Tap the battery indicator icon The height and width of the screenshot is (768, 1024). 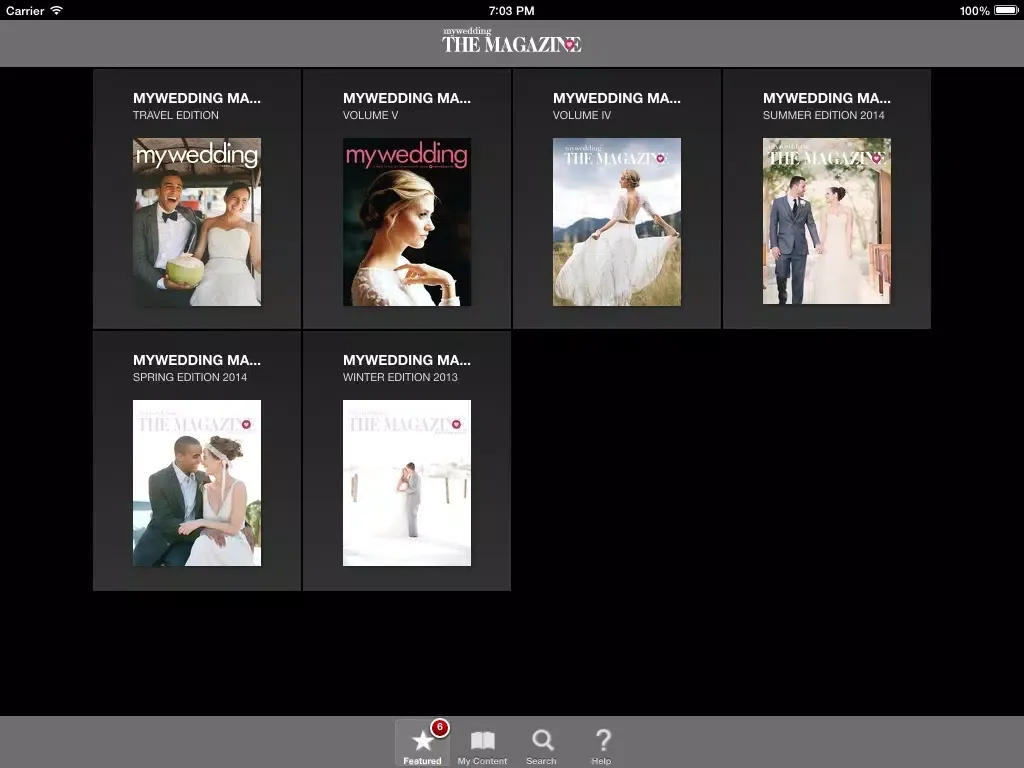[x=1006, y=10]
